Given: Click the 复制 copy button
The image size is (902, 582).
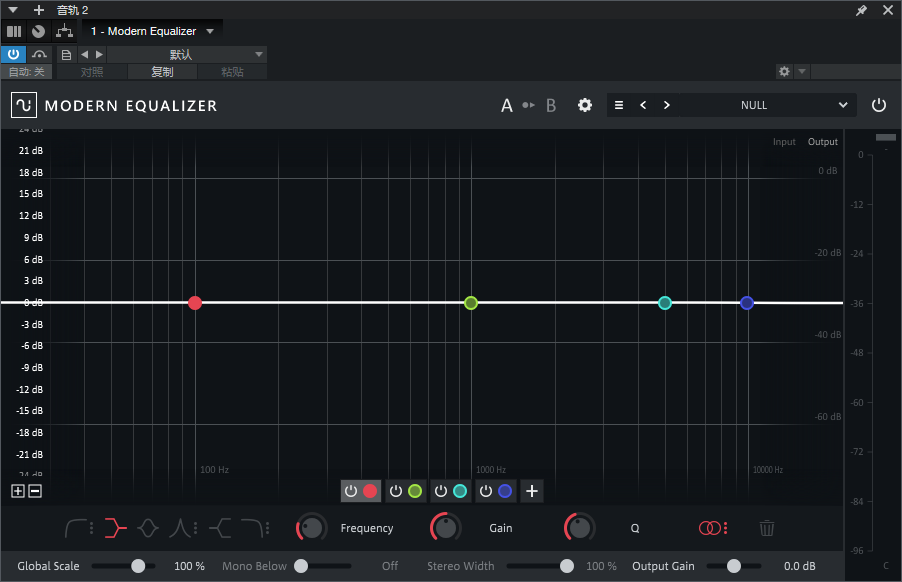Looking at the screenshot, I should pyautogui.click(x=162, y=72).
